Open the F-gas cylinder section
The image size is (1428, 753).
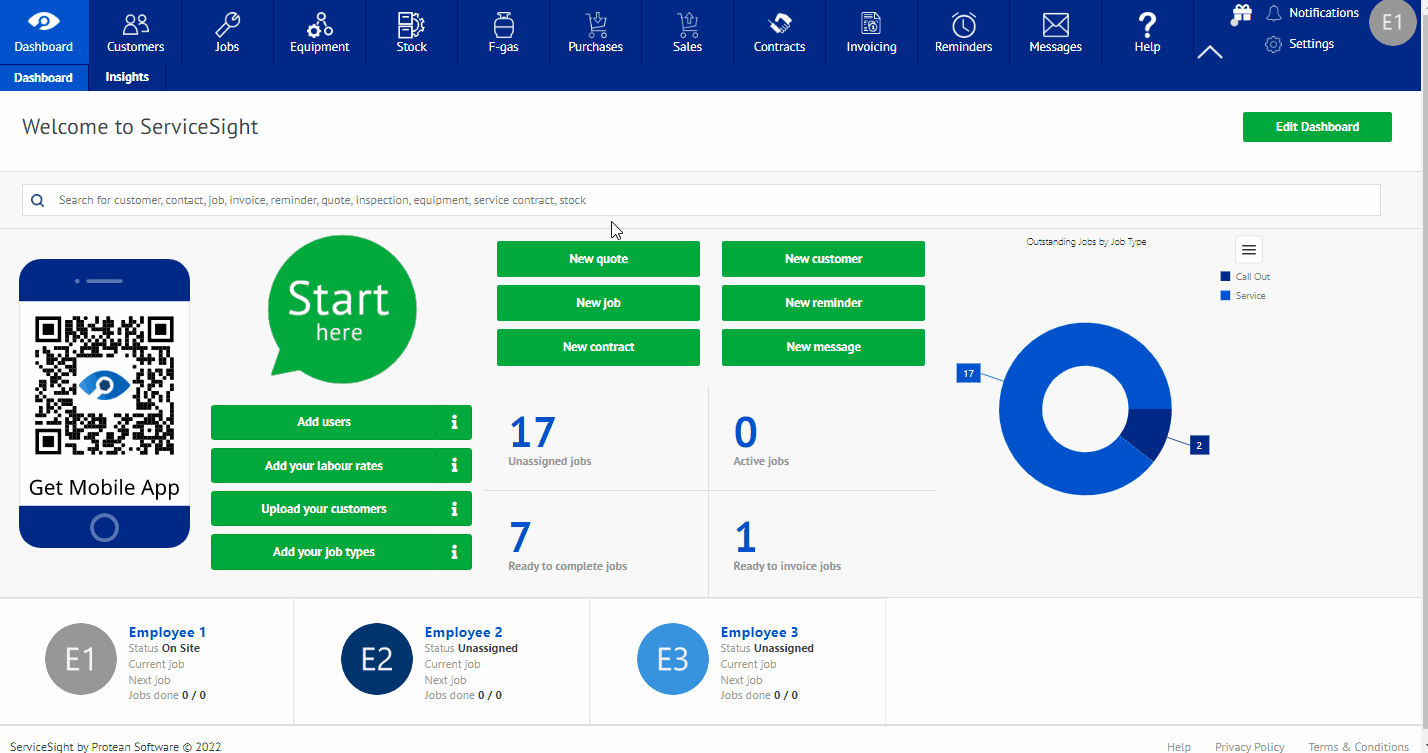503,32
